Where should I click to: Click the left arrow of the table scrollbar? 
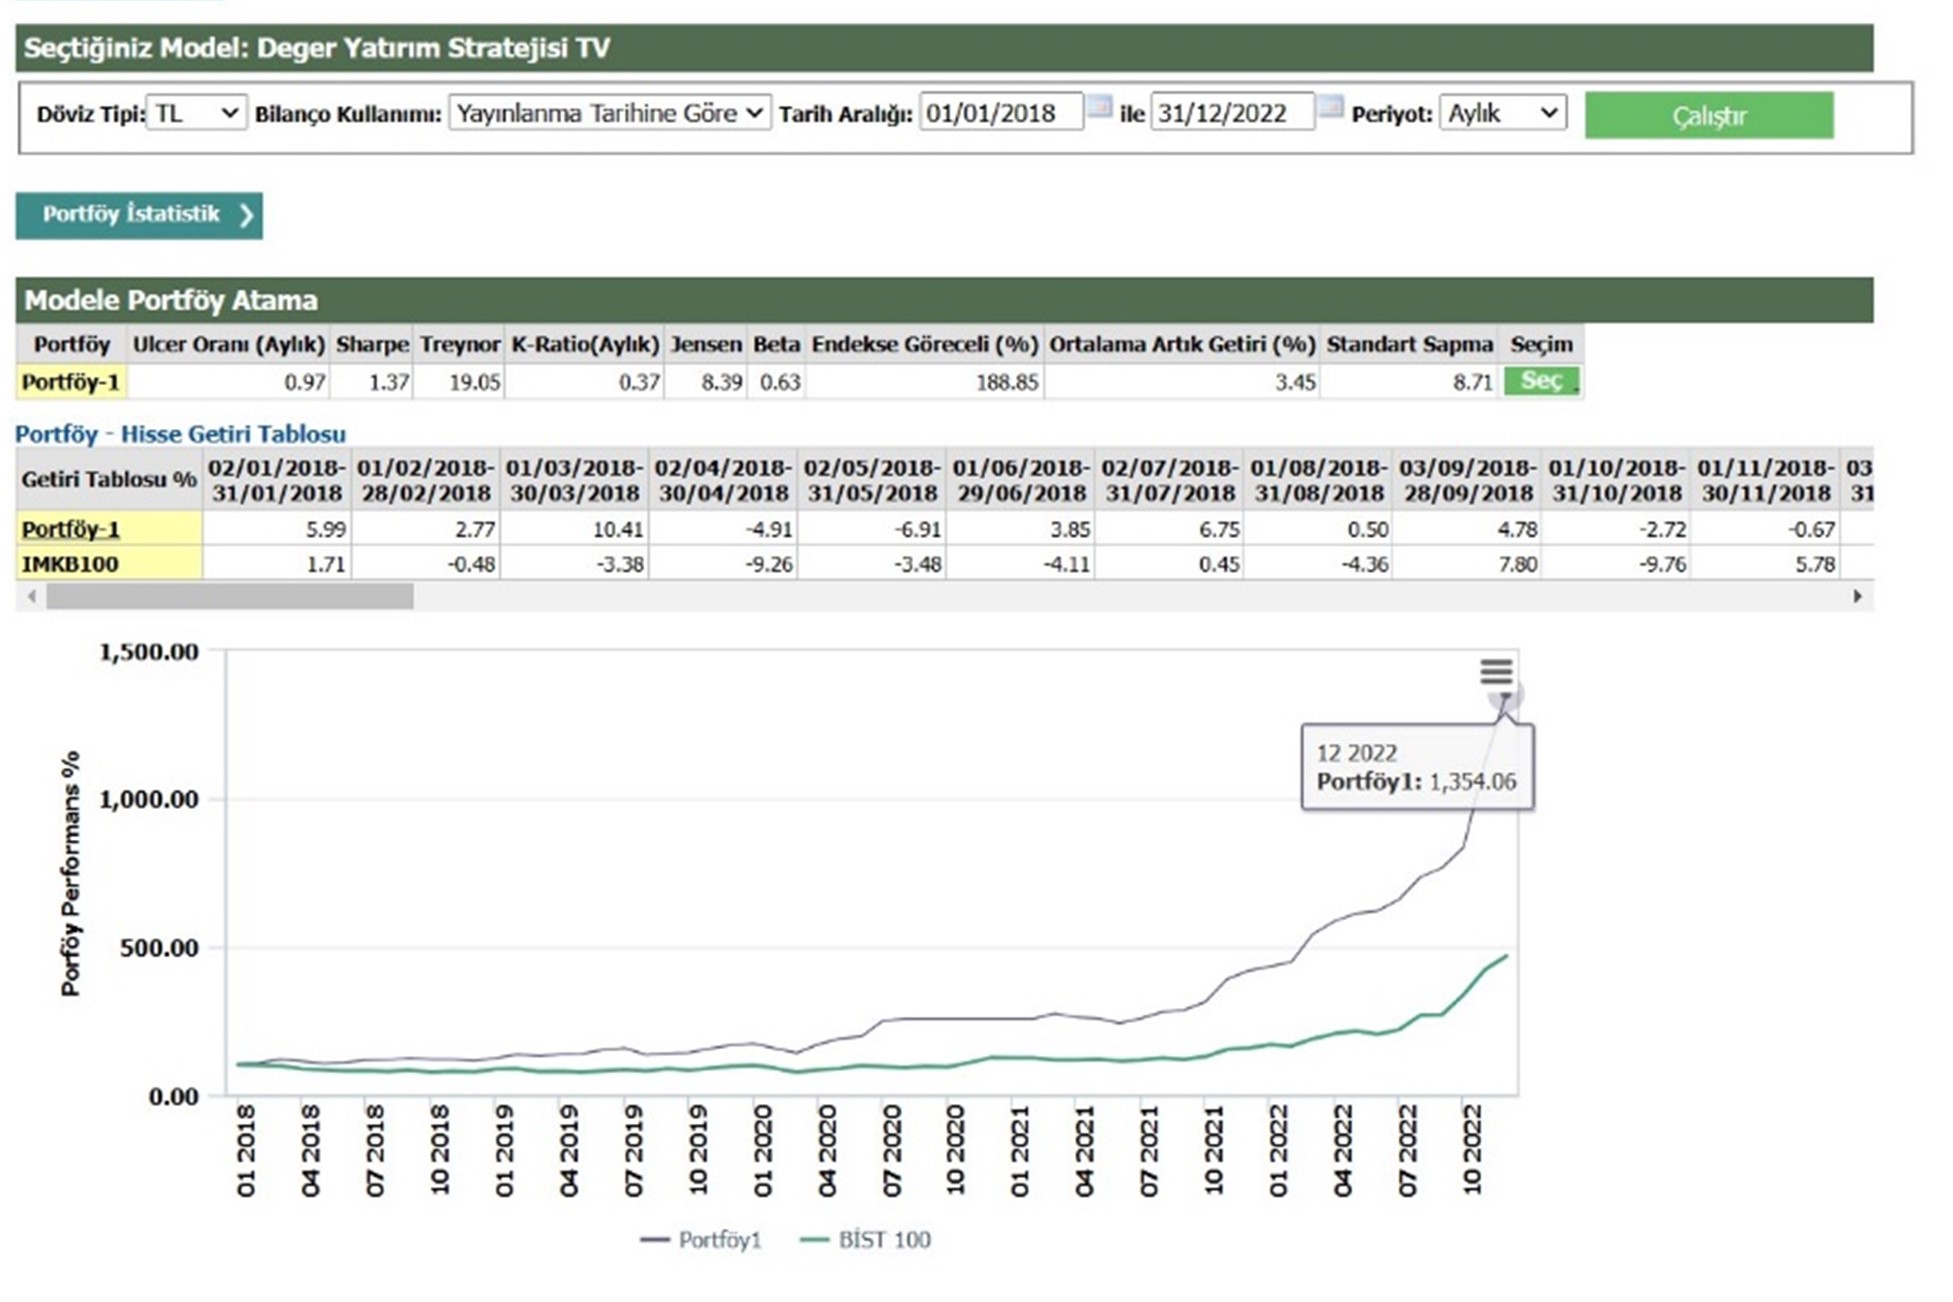(x=32, y=596)
